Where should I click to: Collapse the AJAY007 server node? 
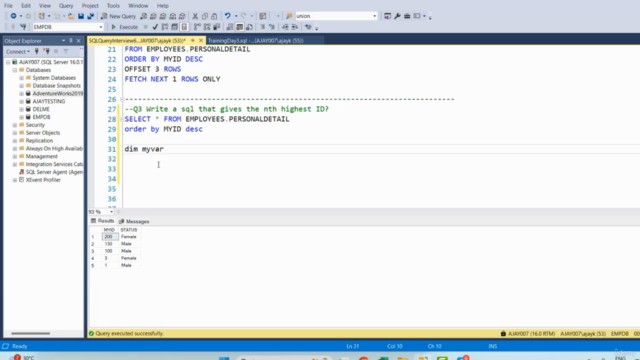8,62
